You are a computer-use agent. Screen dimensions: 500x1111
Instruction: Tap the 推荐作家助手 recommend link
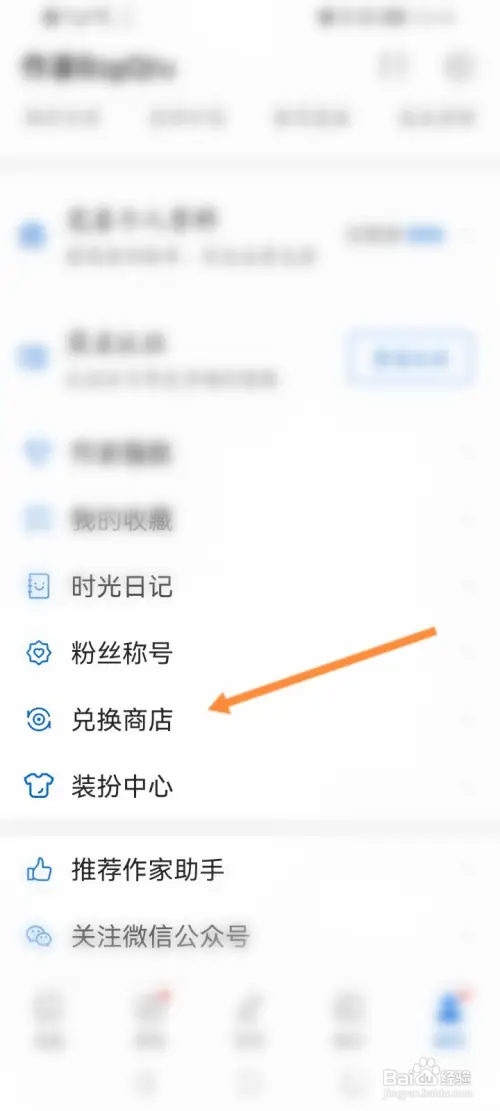[x=250, y=869]
